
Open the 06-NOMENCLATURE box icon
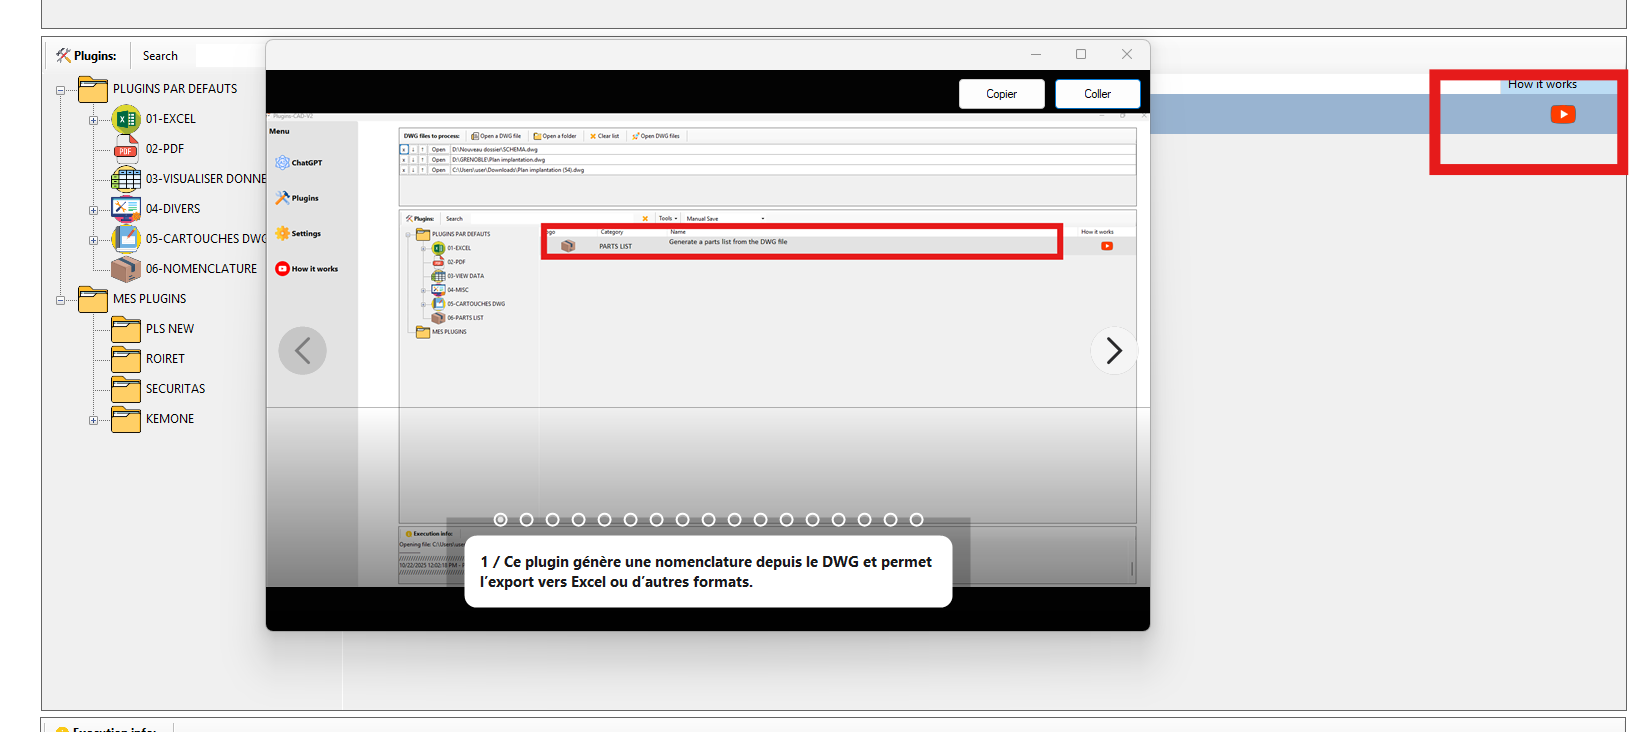[126, 269]
